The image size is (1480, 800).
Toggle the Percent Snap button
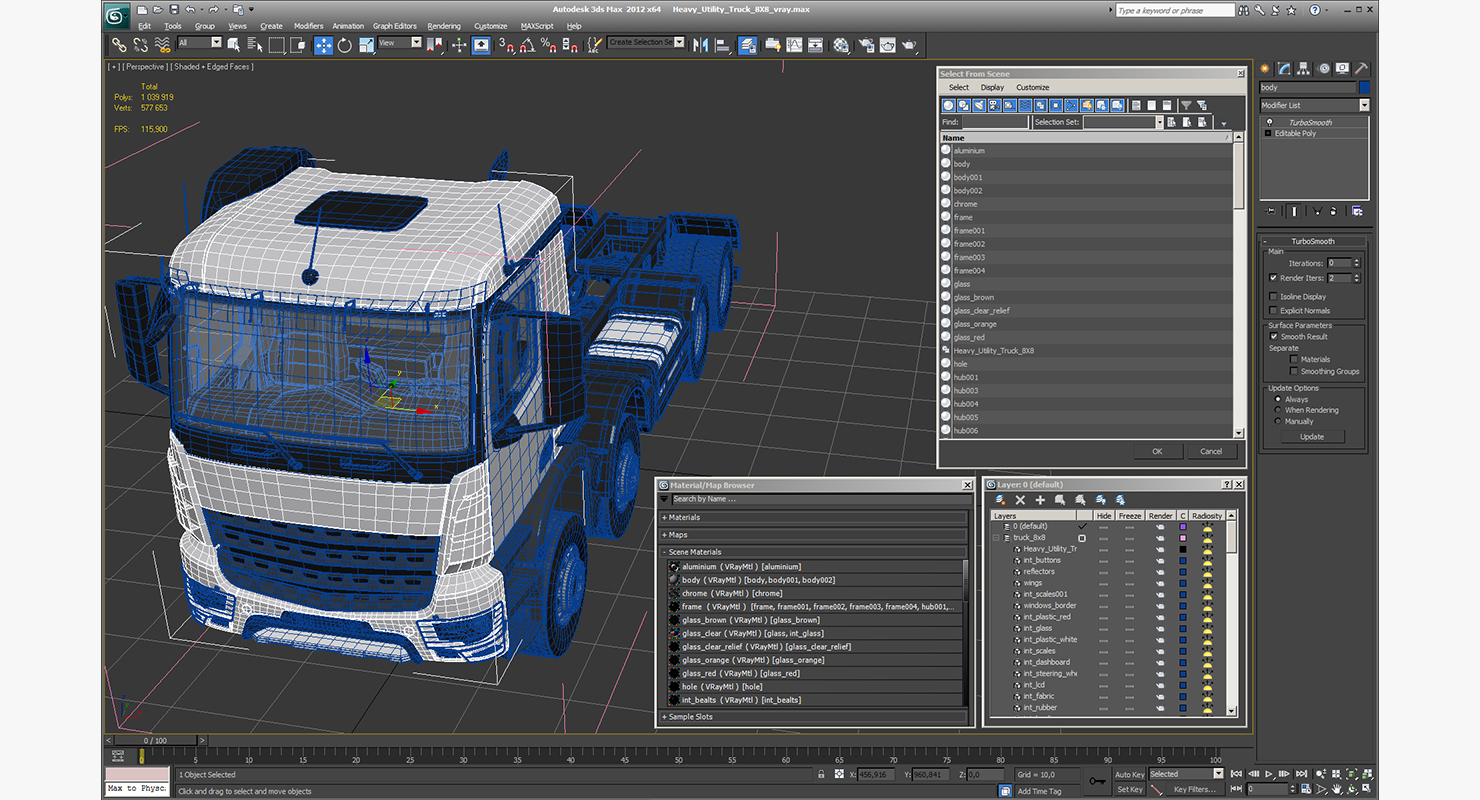(549, 45)
